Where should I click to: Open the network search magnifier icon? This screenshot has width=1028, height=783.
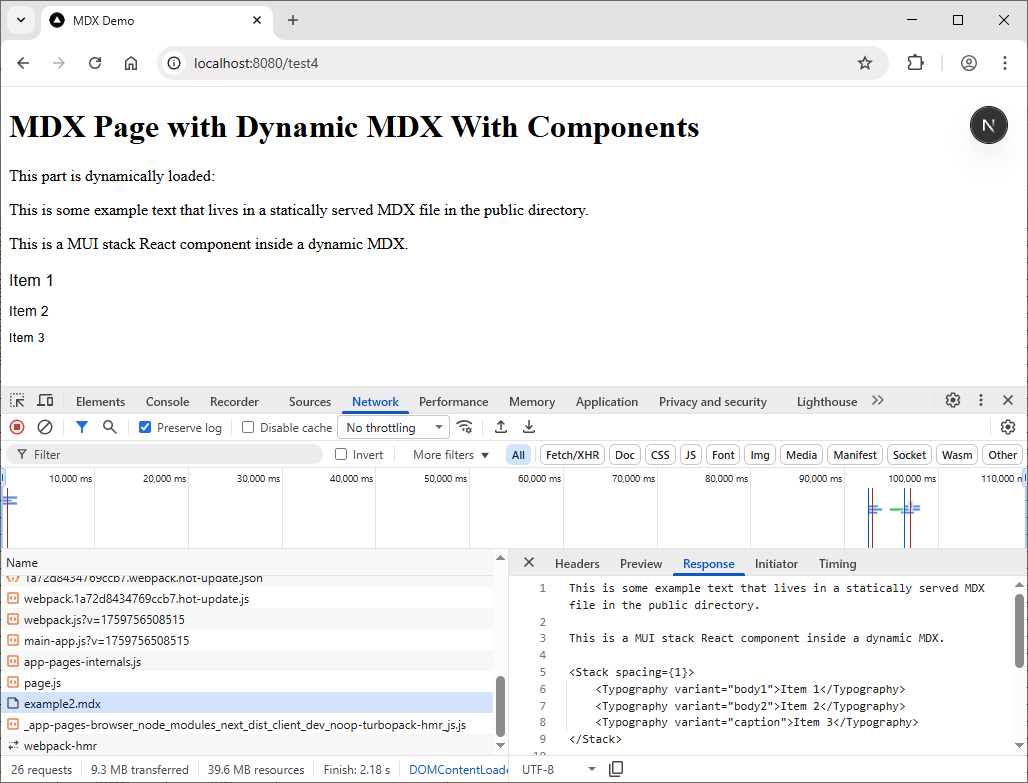(109, 427)
